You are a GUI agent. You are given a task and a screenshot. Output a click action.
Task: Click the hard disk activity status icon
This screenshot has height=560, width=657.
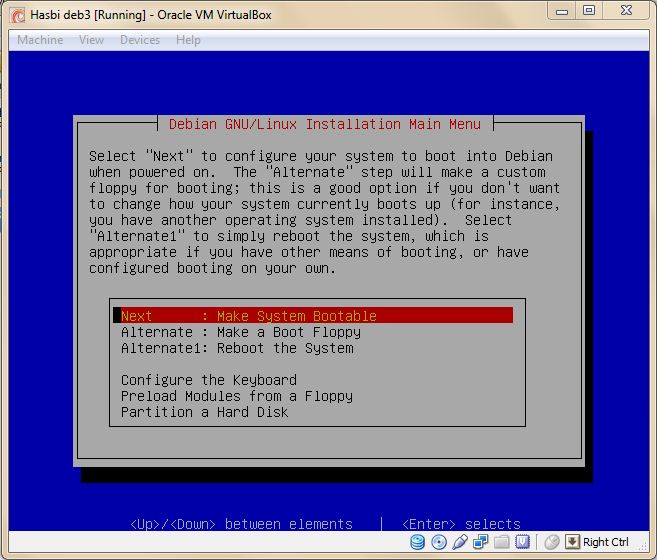coord(417,542)
